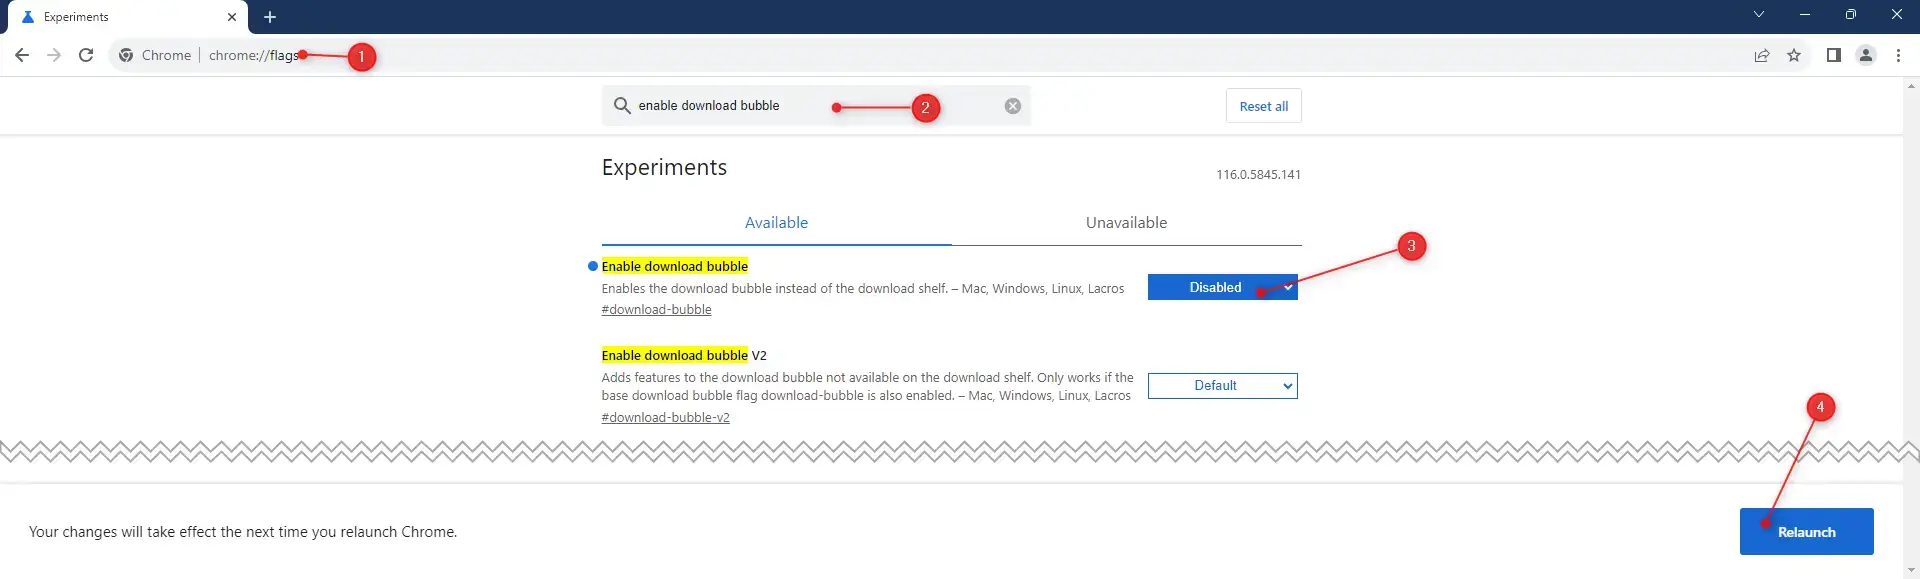Screen dimensions: 1920x579
Task: Close the Experiments tab
Action: (232, 17)
